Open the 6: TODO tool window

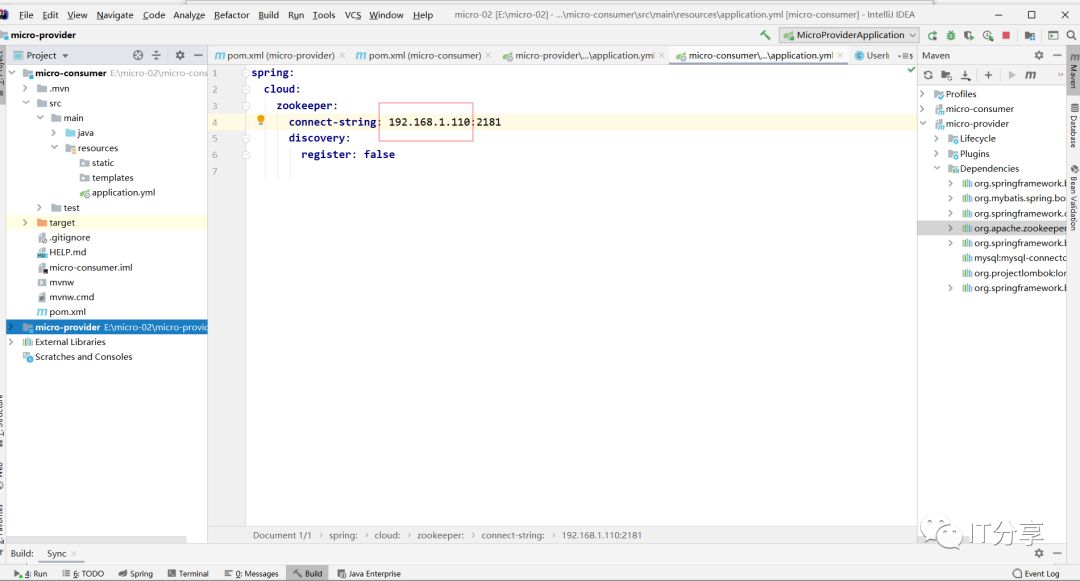[83, 573]
